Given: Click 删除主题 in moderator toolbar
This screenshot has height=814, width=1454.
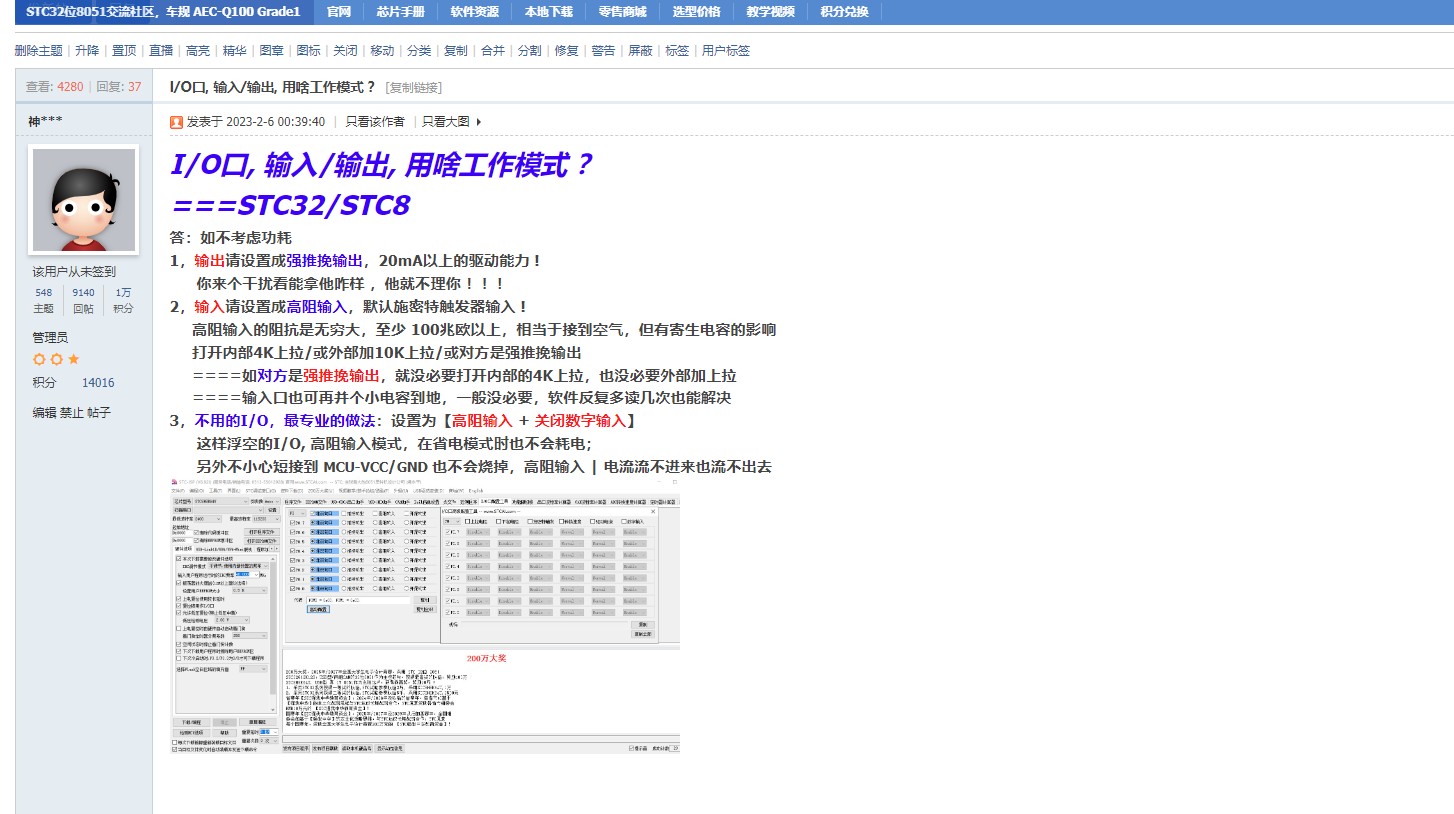Looking at the screenshot, I should coord(38,50).
